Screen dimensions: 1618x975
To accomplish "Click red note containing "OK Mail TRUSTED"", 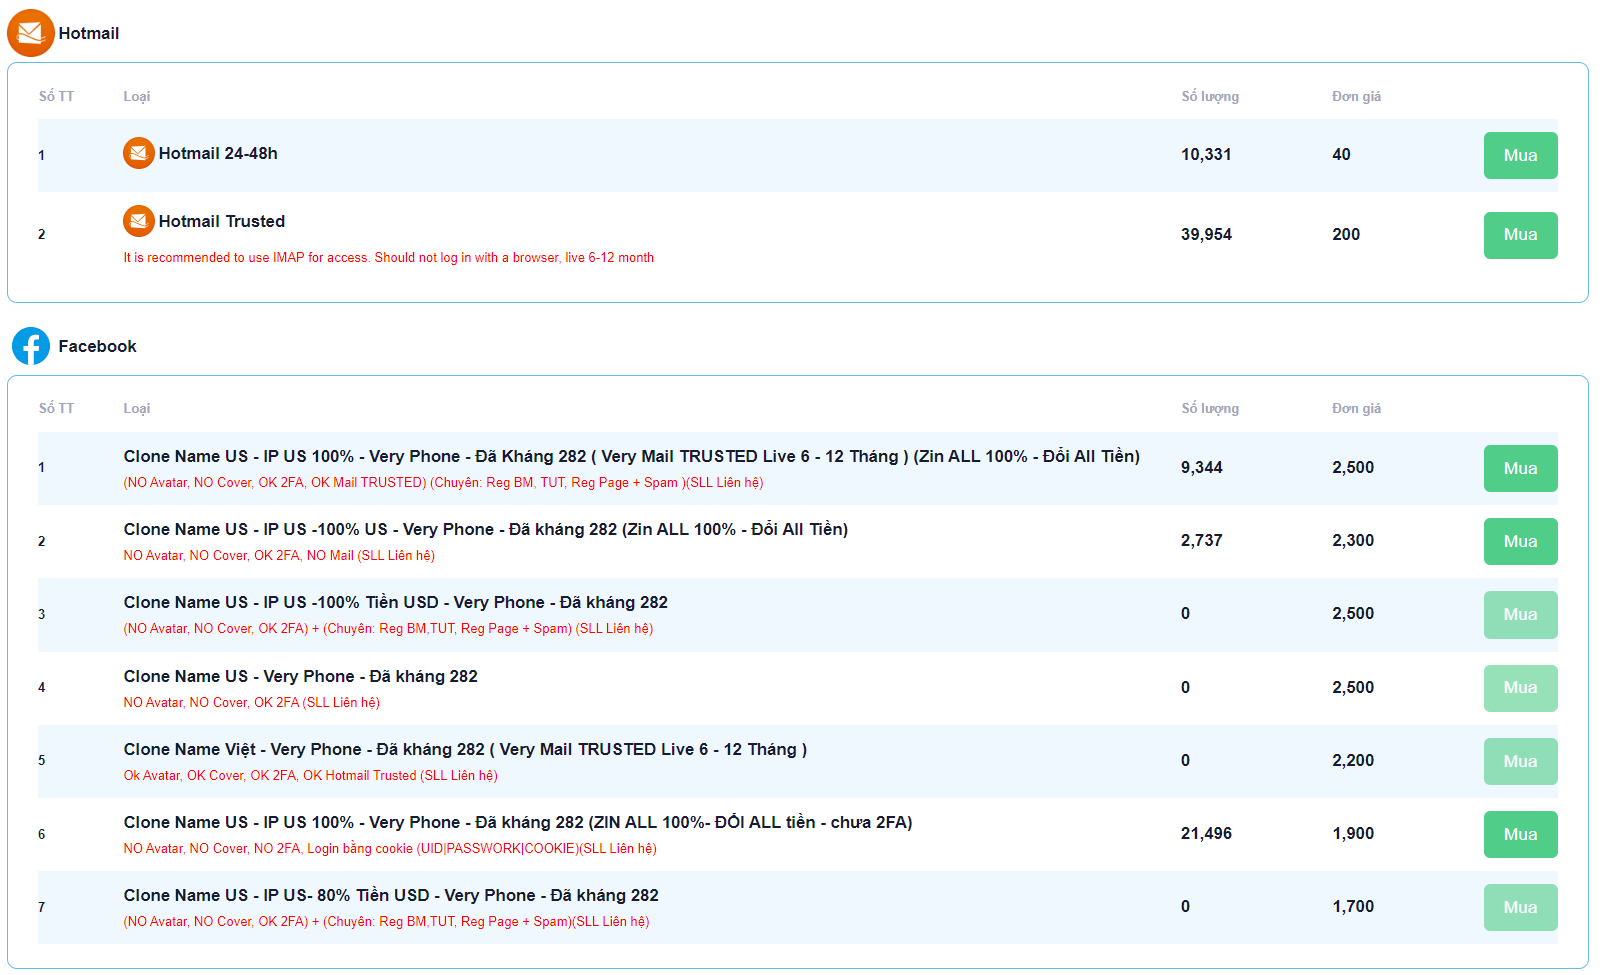I will click(443, 482).
